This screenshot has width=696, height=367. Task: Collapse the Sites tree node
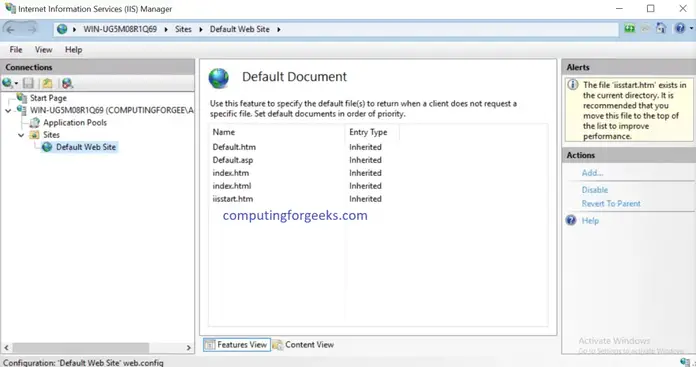coord(21,135)
